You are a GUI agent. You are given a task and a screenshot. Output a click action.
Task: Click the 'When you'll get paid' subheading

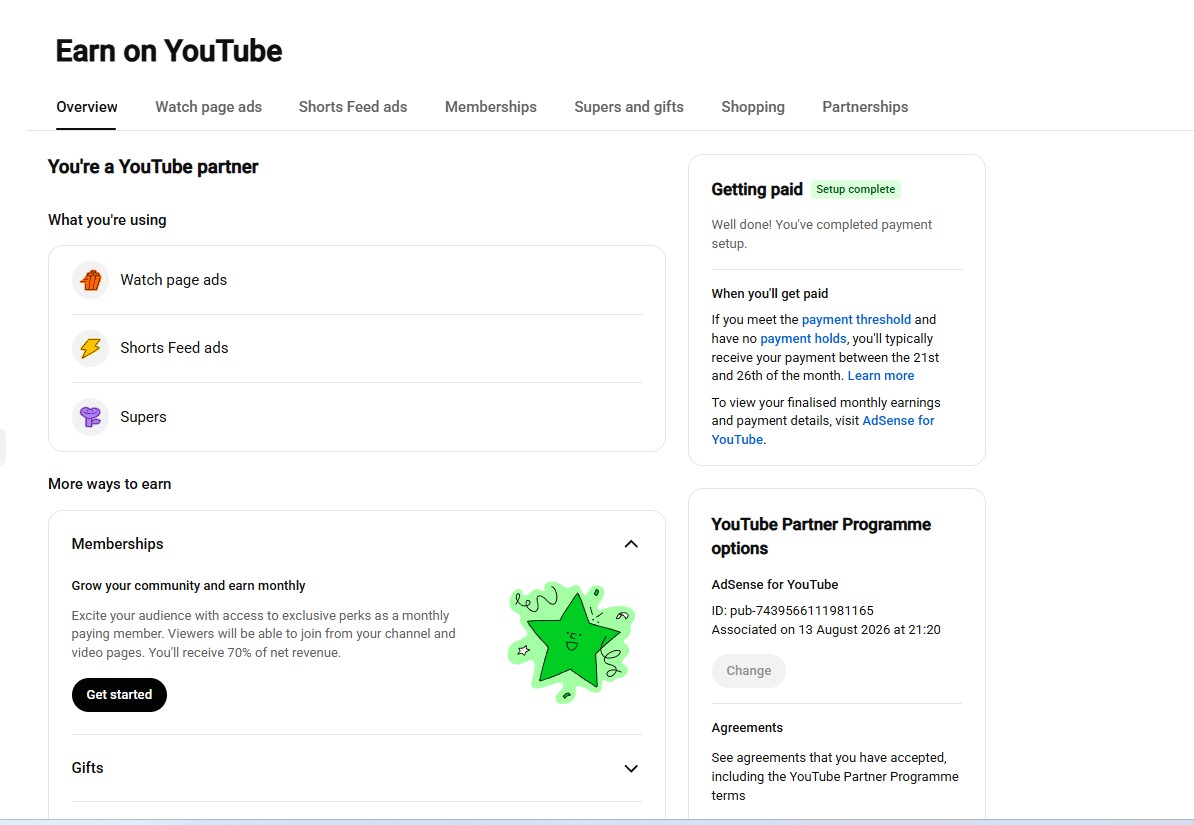click(770, 293)
